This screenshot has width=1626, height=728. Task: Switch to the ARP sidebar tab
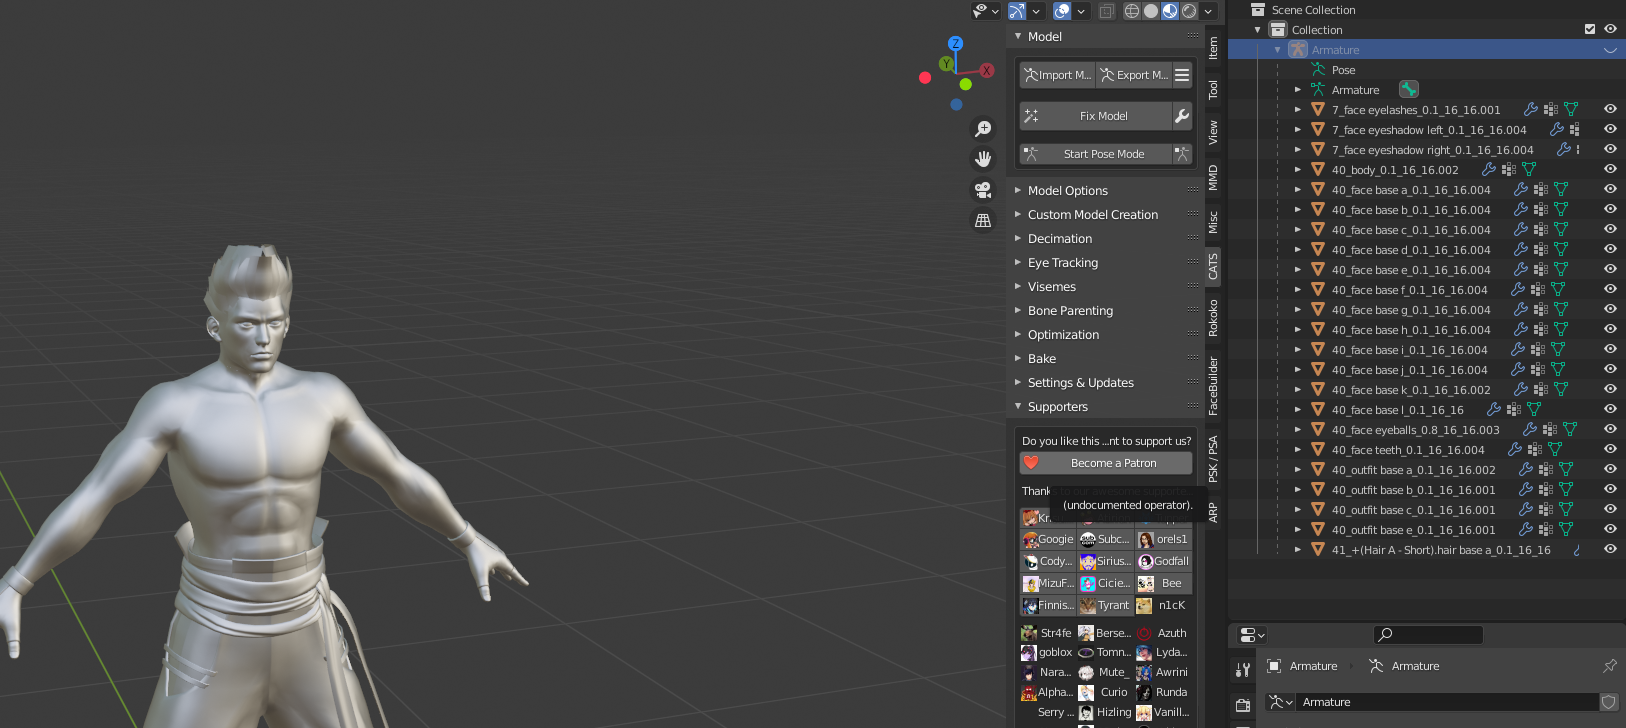pyautogui.click(x=1213, y=513)
